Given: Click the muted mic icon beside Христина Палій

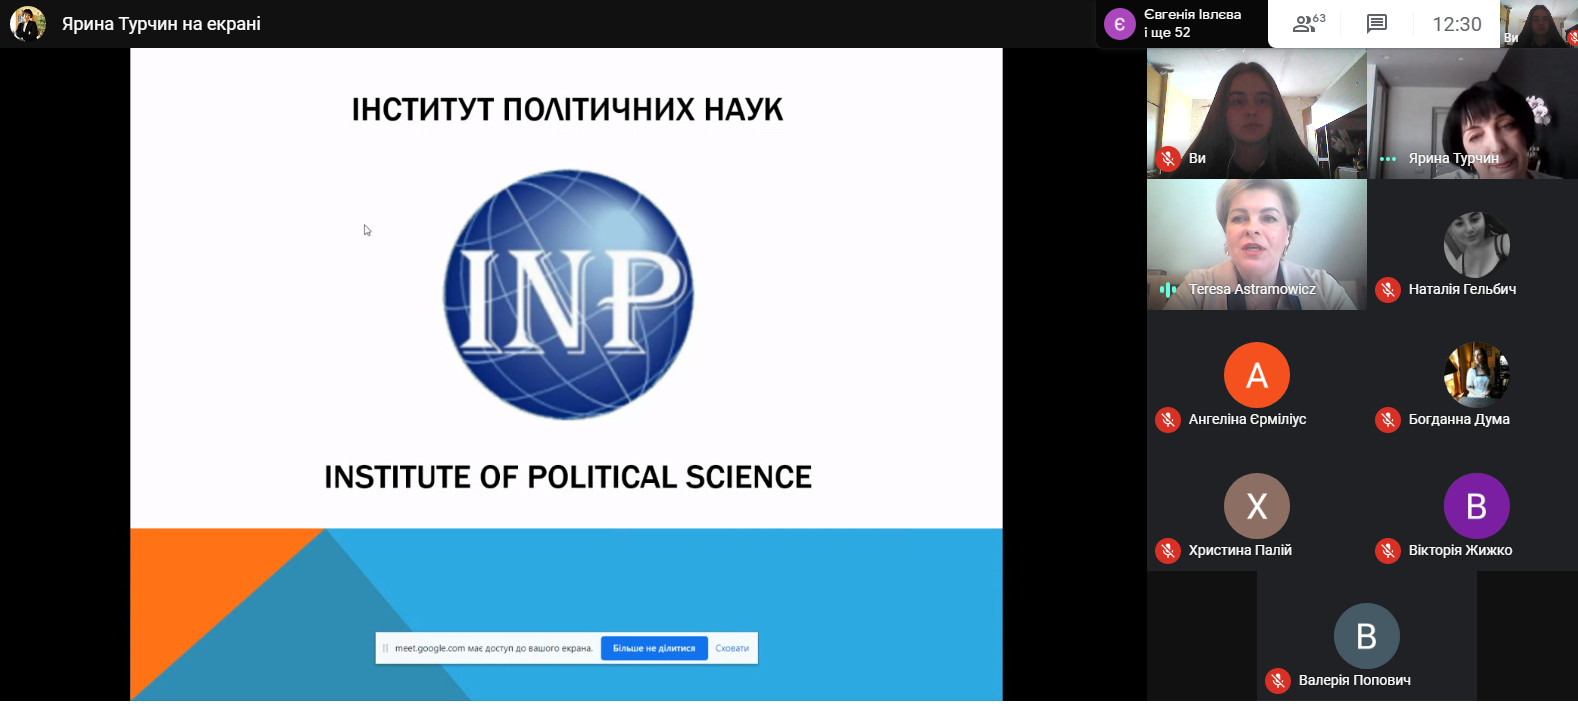Looking at the screenshot, I should (x=1167, y=551).
